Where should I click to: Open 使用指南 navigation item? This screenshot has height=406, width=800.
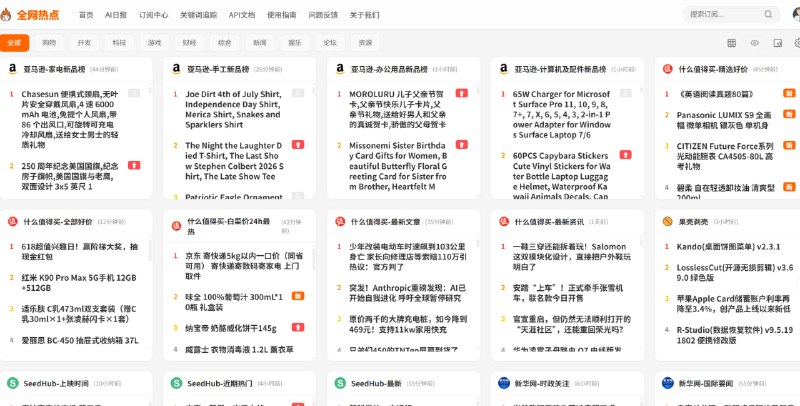coord(282,15)
